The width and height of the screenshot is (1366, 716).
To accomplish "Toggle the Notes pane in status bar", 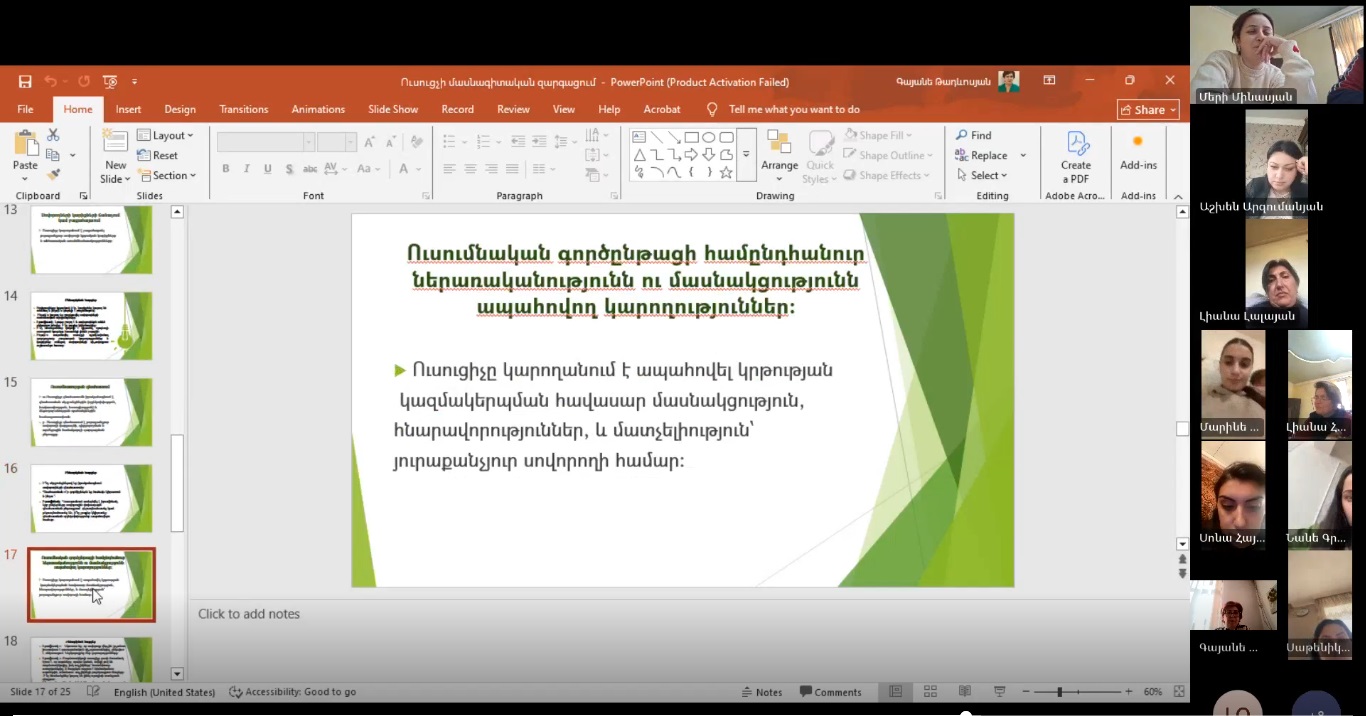I will pos(762,692).
